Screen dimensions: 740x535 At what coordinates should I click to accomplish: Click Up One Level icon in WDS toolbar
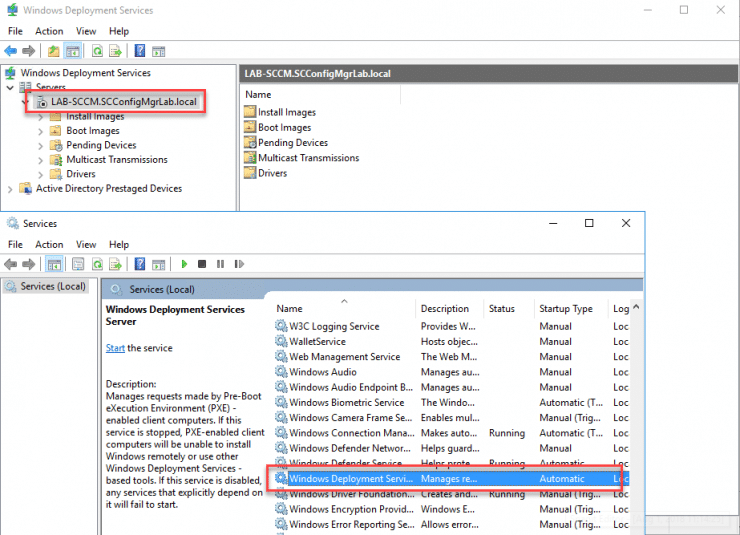52,51
